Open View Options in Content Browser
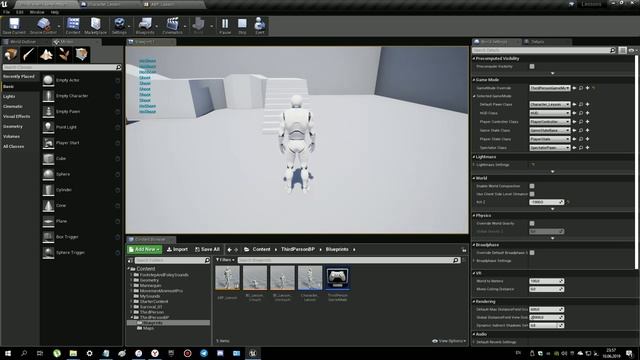The width and height of the screenshot is (640, 360). pos(449,341)
